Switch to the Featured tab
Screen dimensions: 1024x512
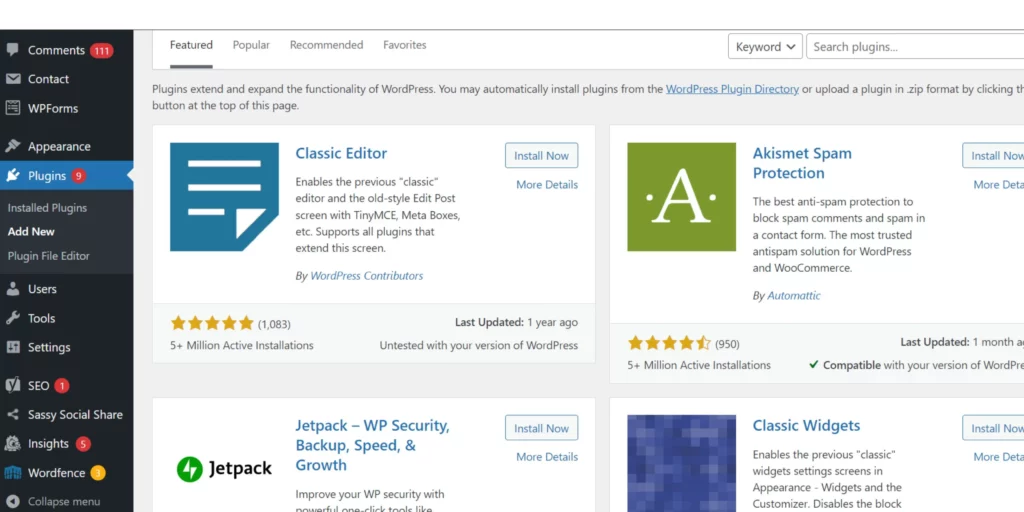pyautogui.click(x=191, y=45)
